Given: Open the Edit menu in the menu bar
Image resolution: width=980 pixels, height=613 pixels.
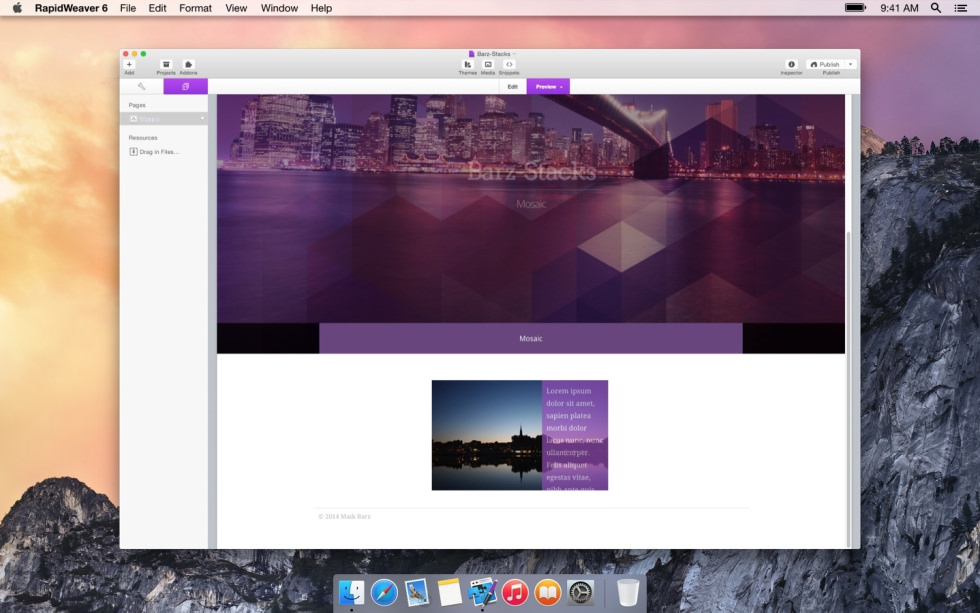Looking at the screenshot, I should click(158, 8).
